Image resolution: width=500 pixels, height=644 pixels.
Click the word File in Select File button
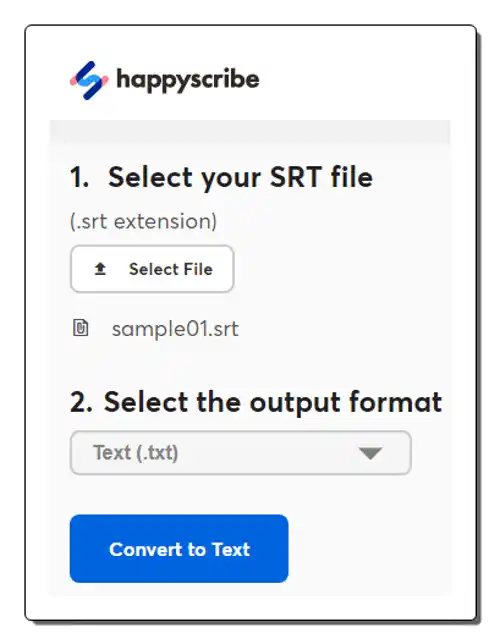198,269
